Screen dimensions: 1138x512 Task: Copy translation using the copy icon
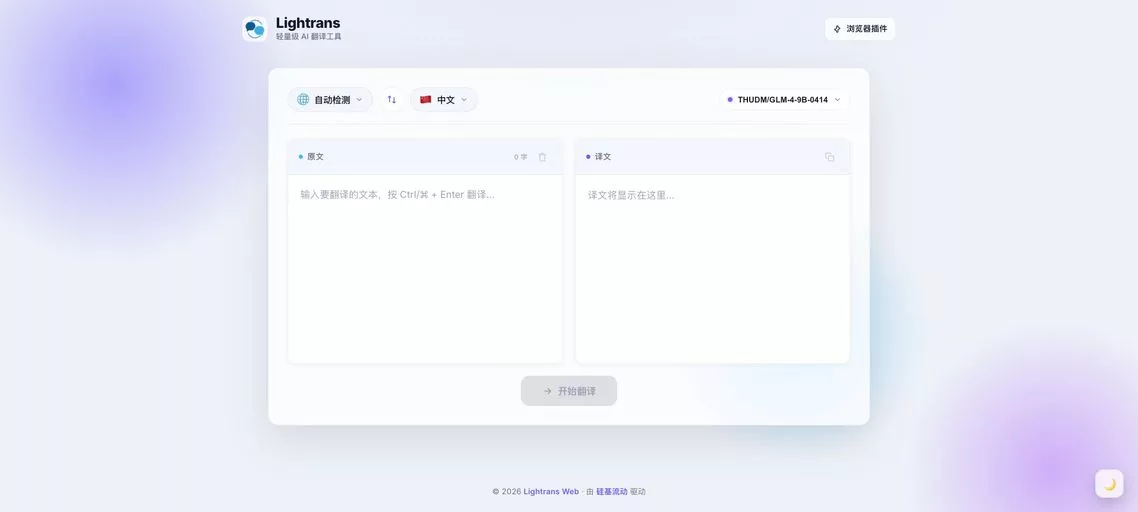[x=830, y=157]
